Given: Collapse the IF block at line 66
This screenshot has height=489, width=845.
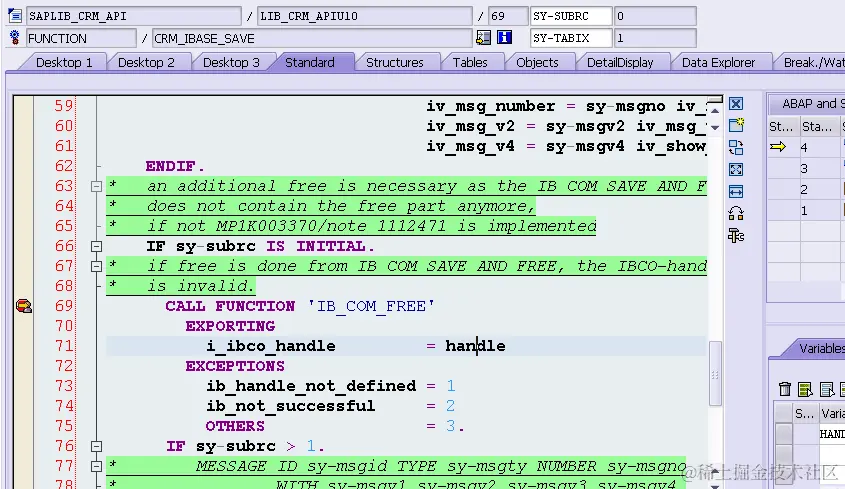Looking at the screenshot, I should tap(96, 246).
